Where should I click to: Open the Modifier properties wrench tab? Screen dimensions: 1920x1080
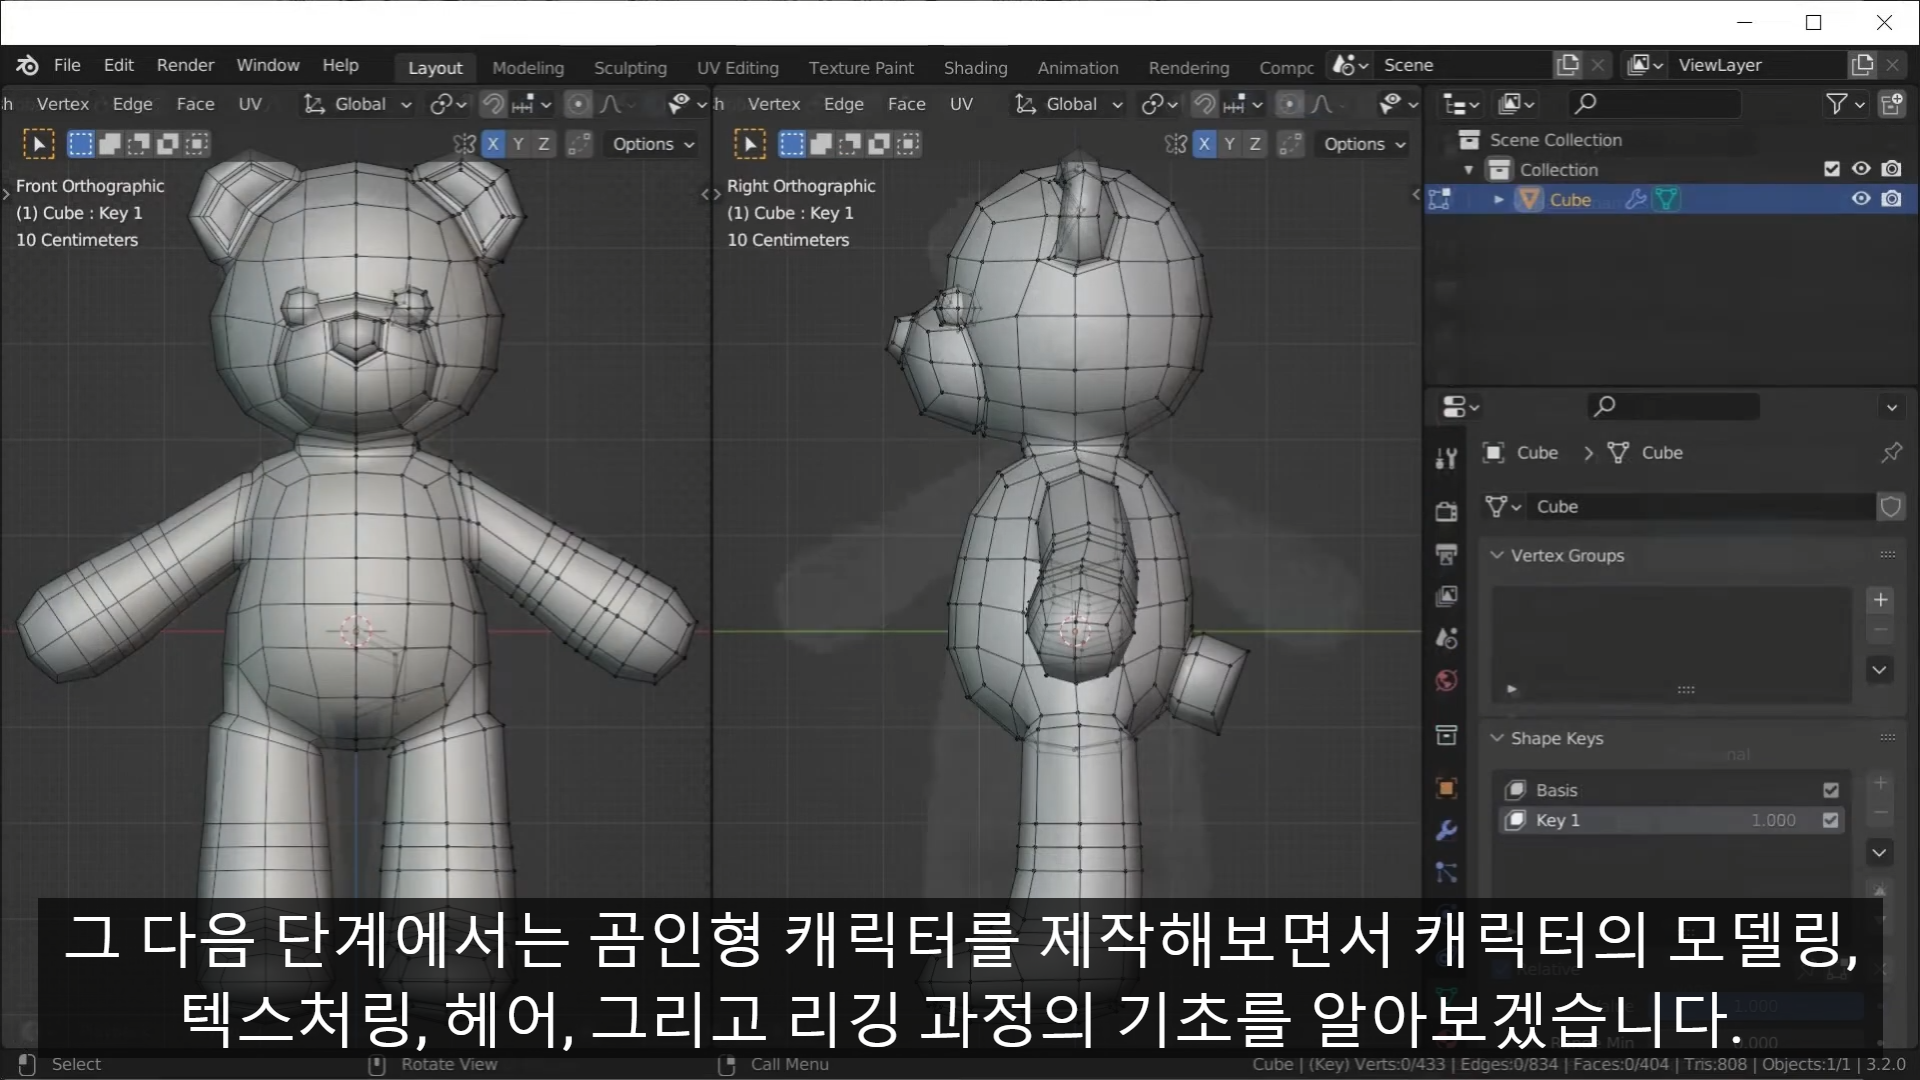[1446, 830]
